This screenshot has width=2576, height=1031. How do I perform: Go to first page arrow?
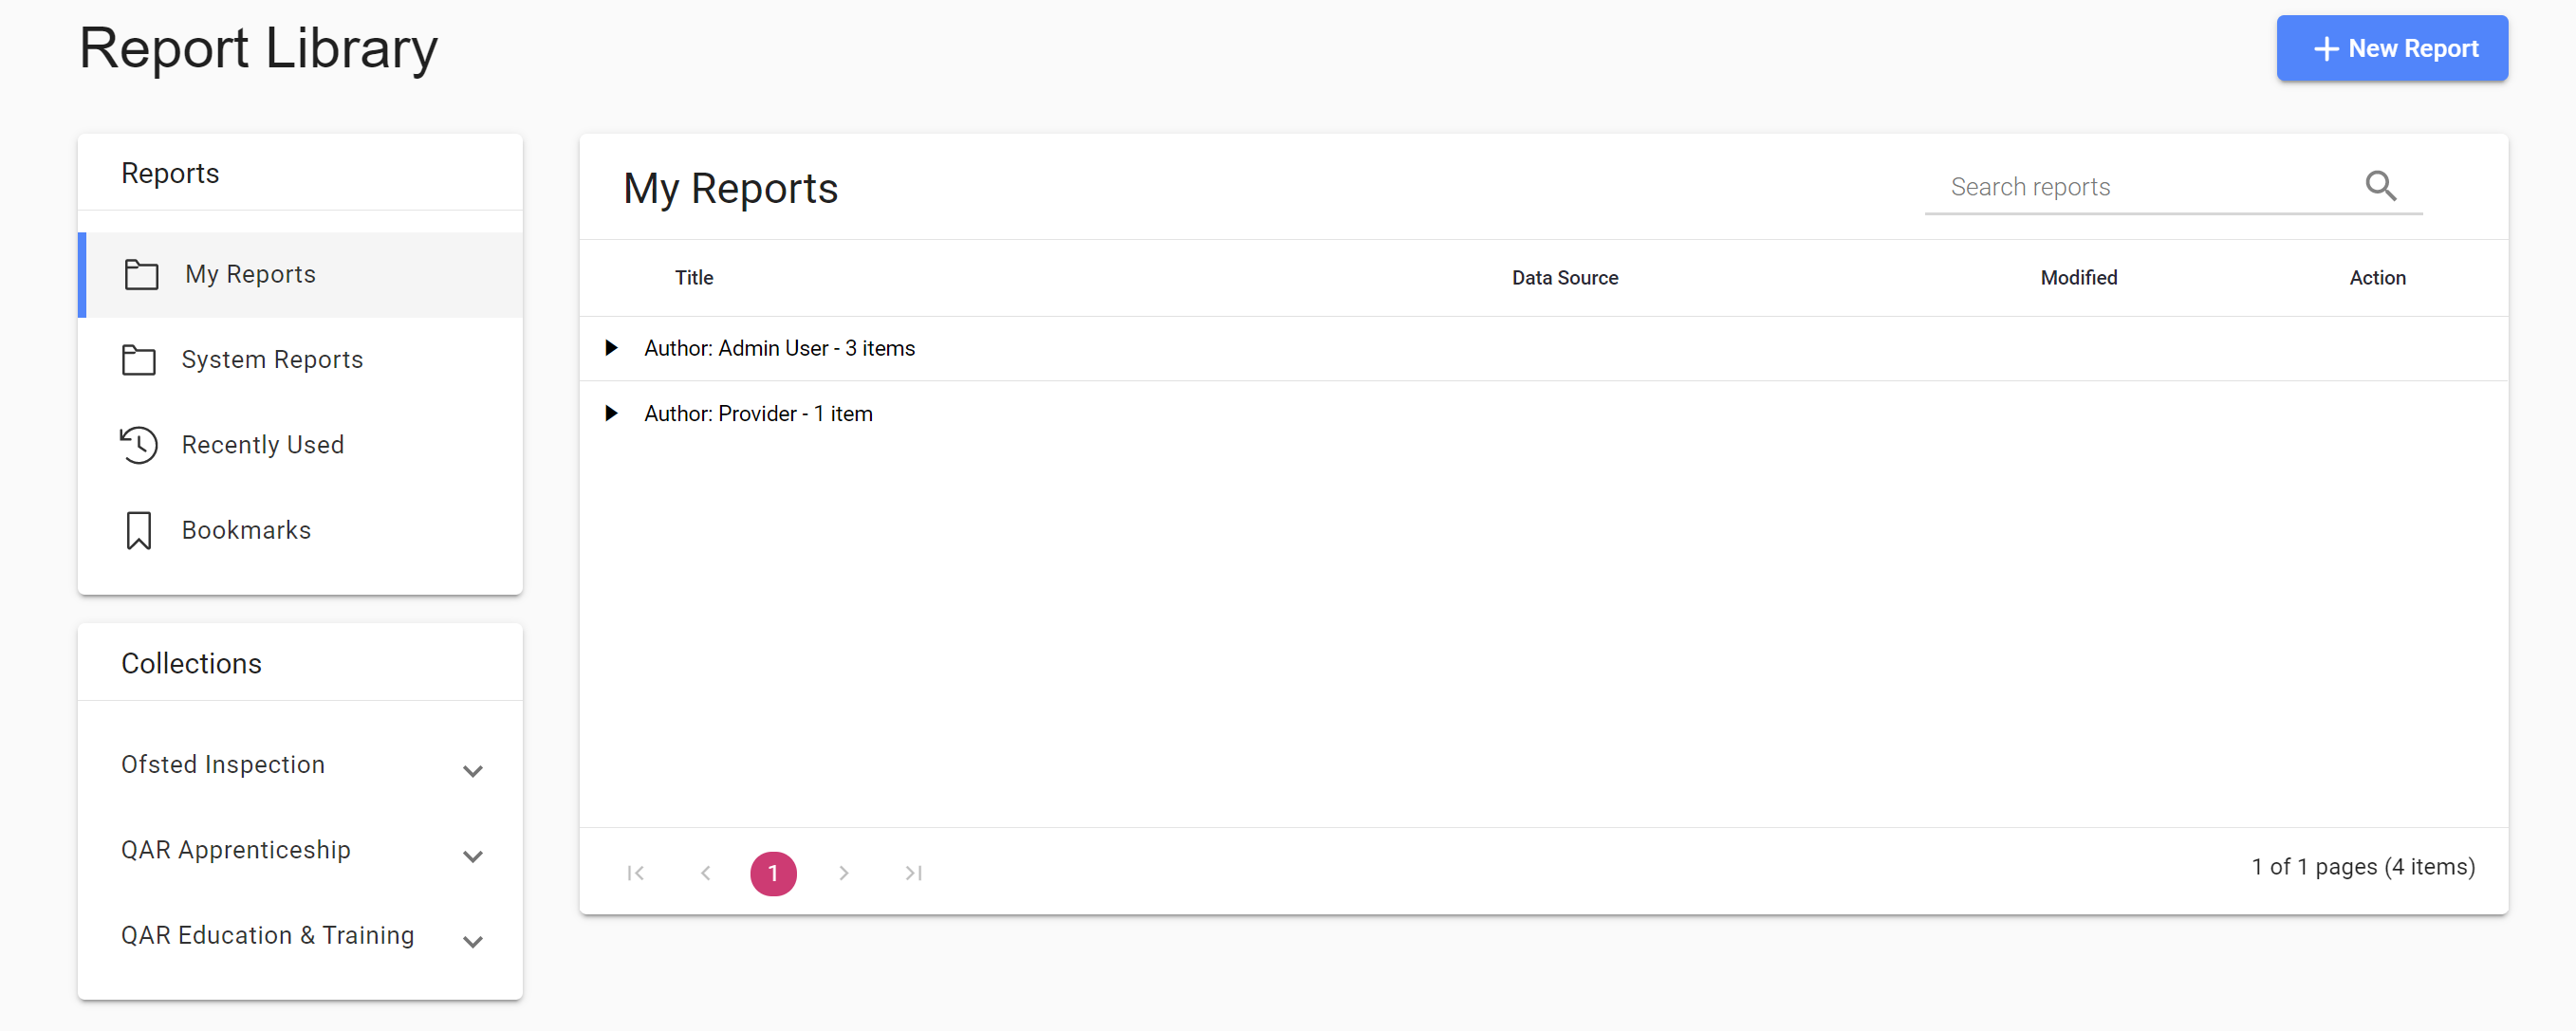coord(635,873)
